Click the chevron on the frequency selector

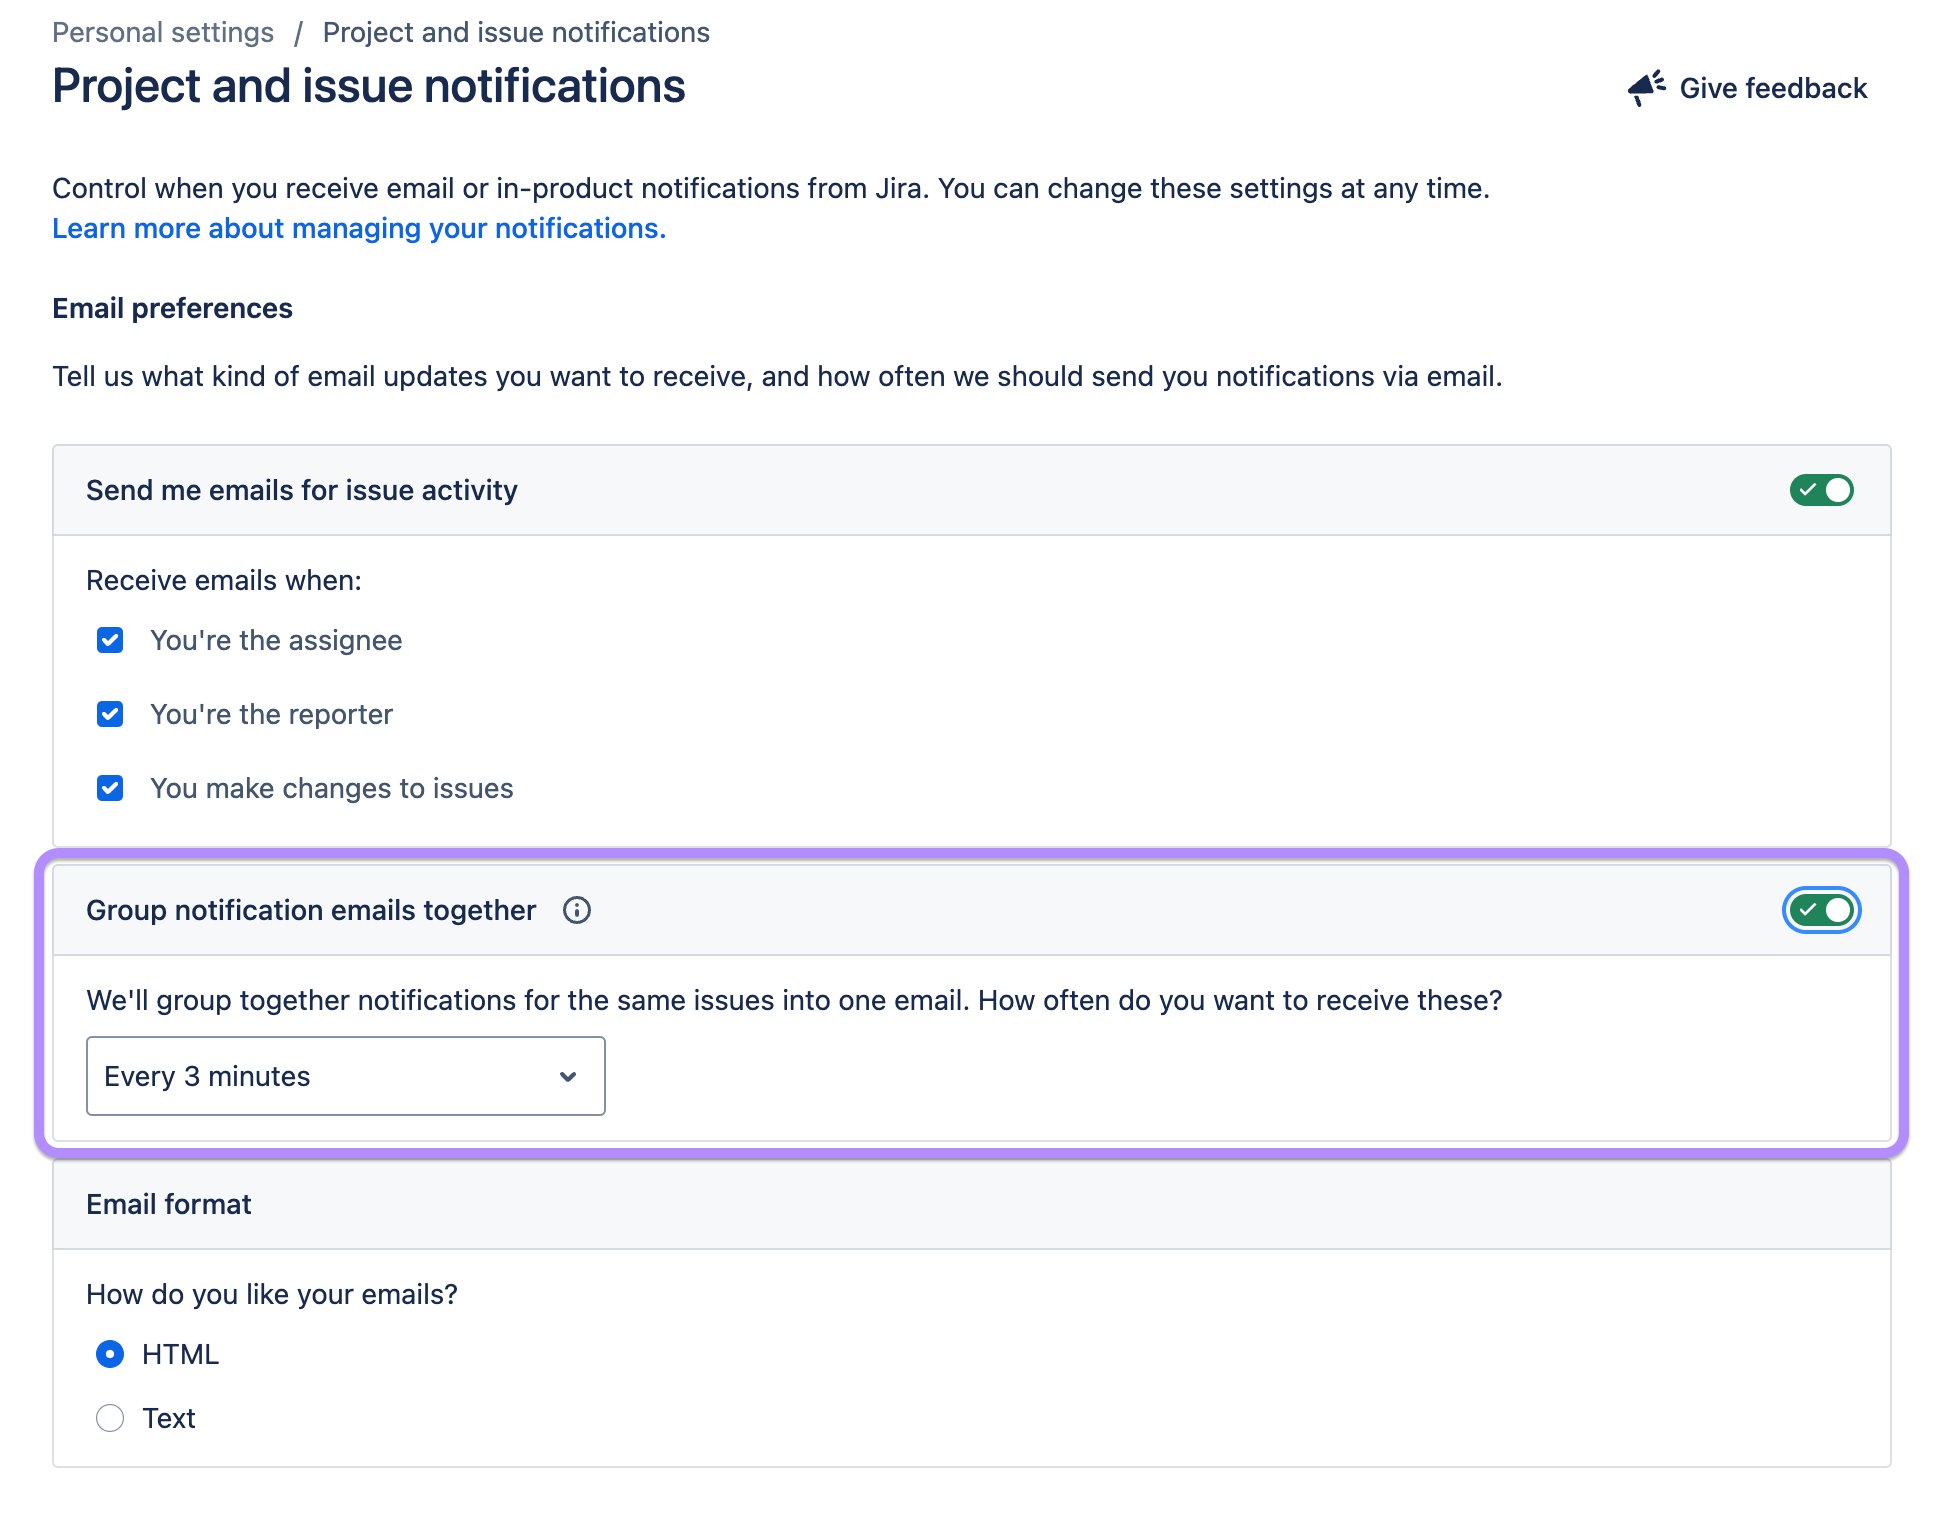(568, 1076)
